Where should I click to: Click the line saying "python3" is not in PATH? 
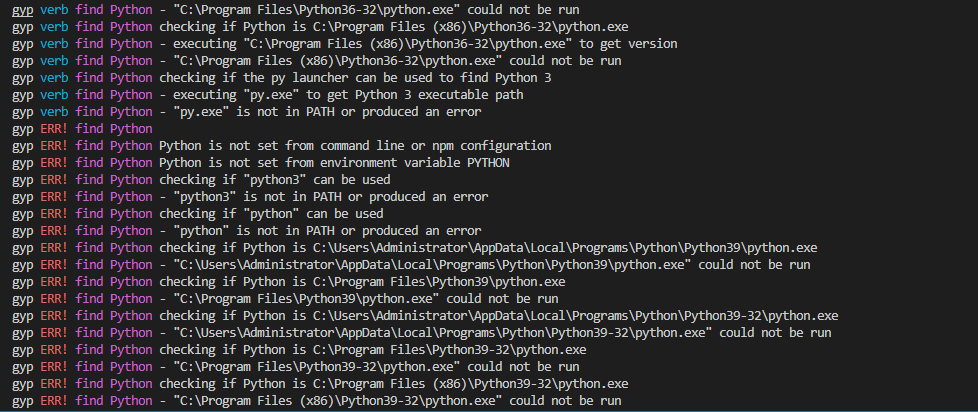click(x=250, y=196)
